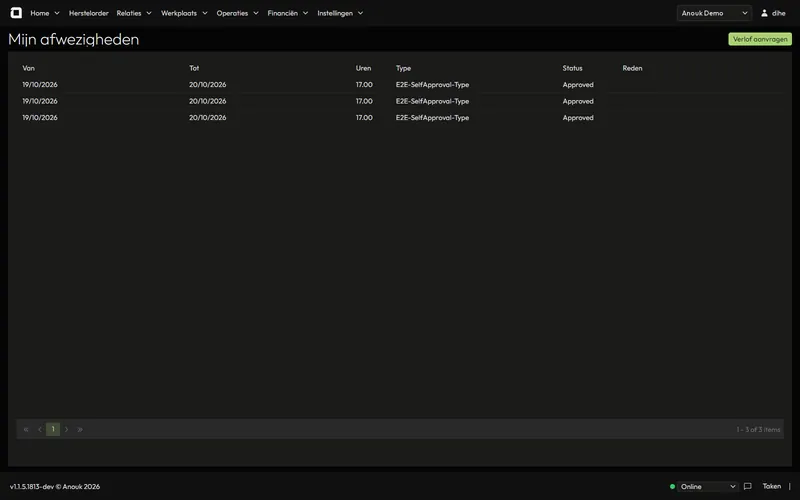Sort by the Type column header

403,68
